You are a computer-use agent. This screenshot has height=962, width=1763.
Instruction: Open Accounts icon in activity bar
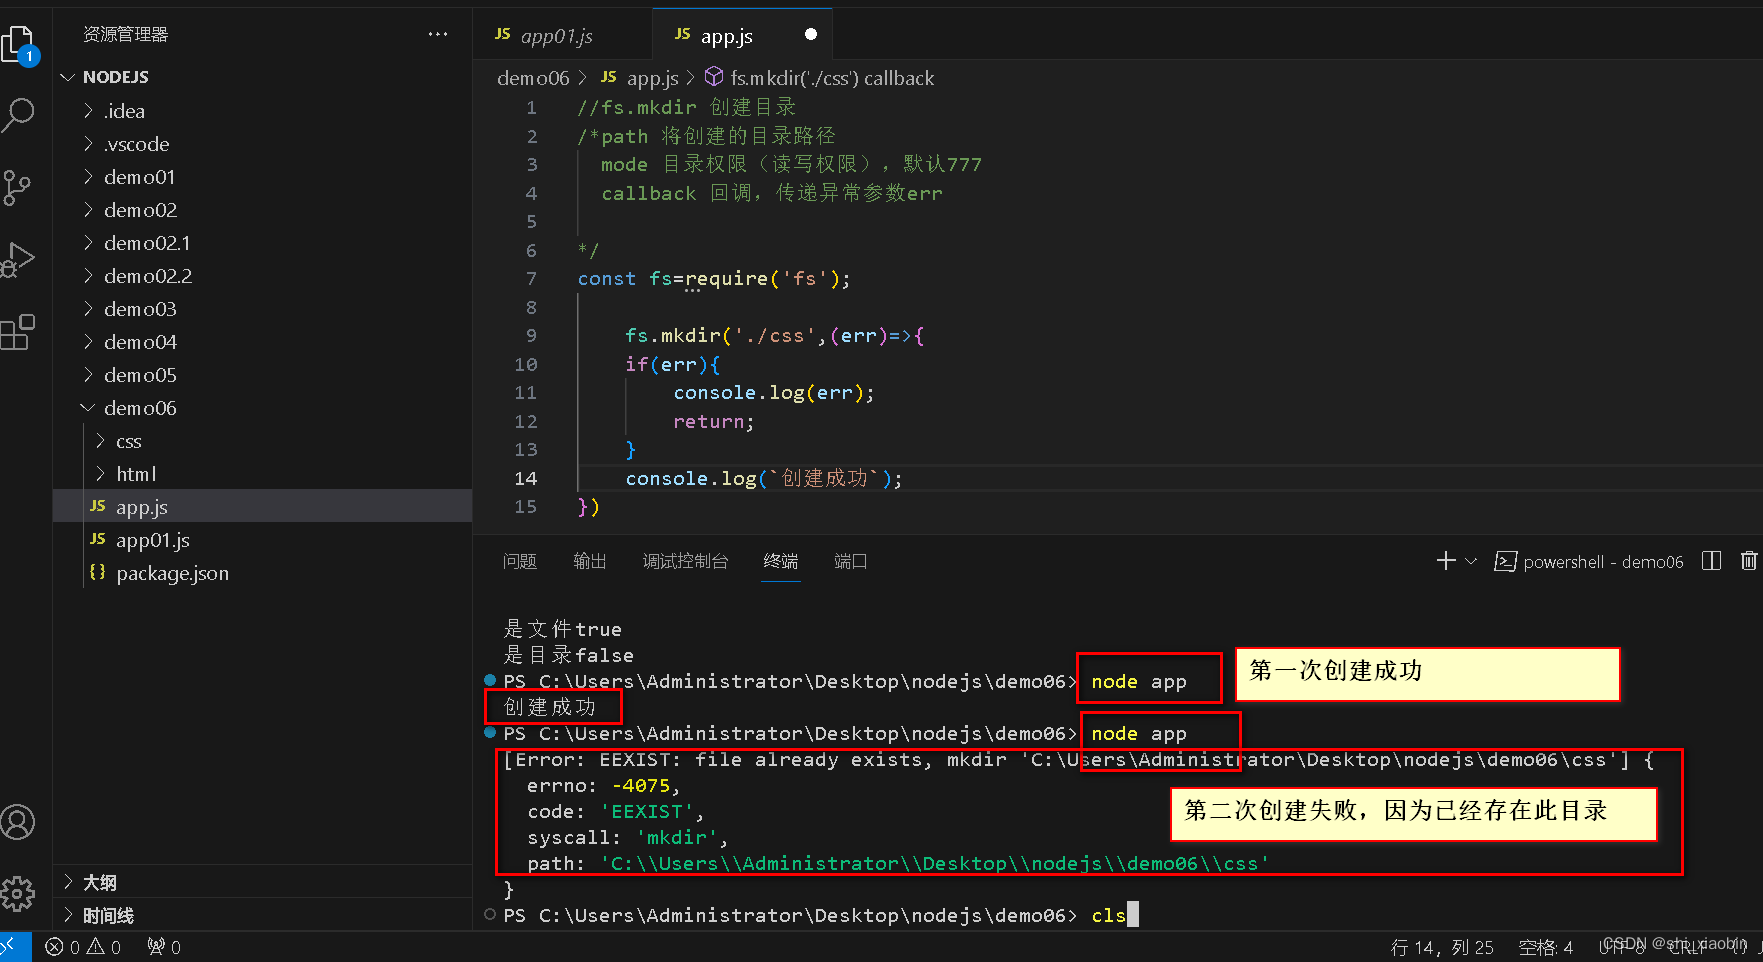(x=17, y=822)
